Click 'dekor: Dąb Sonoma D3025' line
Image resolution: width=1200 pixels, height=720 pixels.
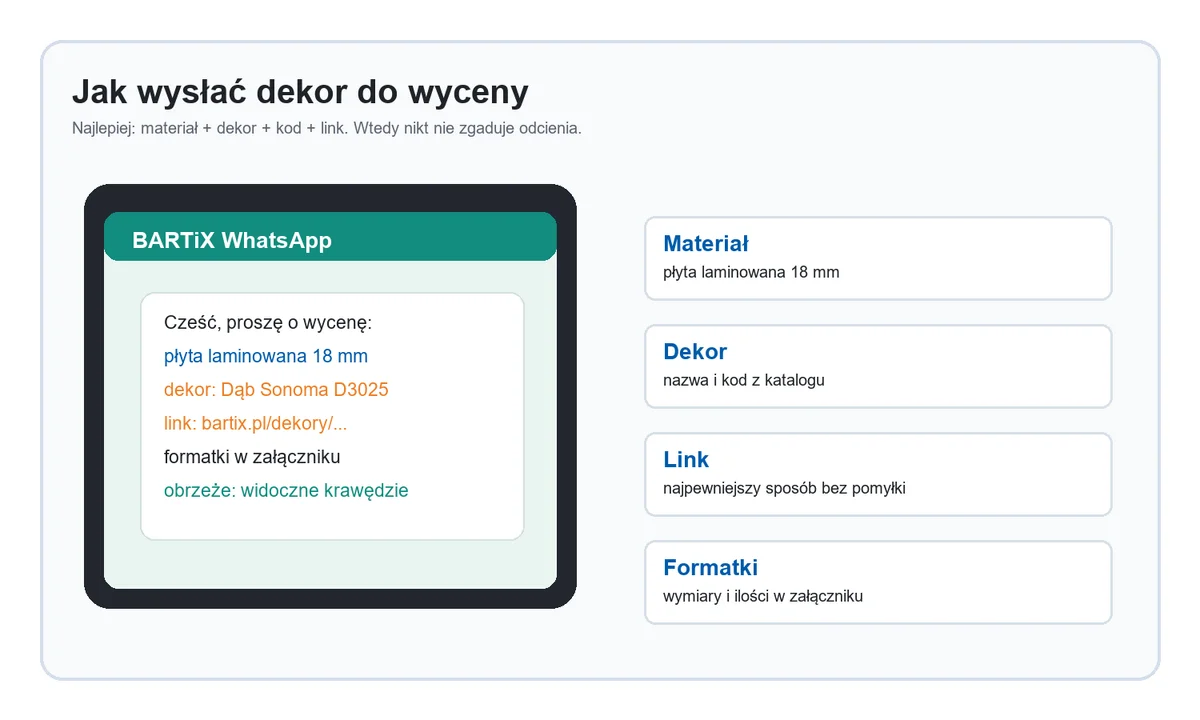(276, 390)
